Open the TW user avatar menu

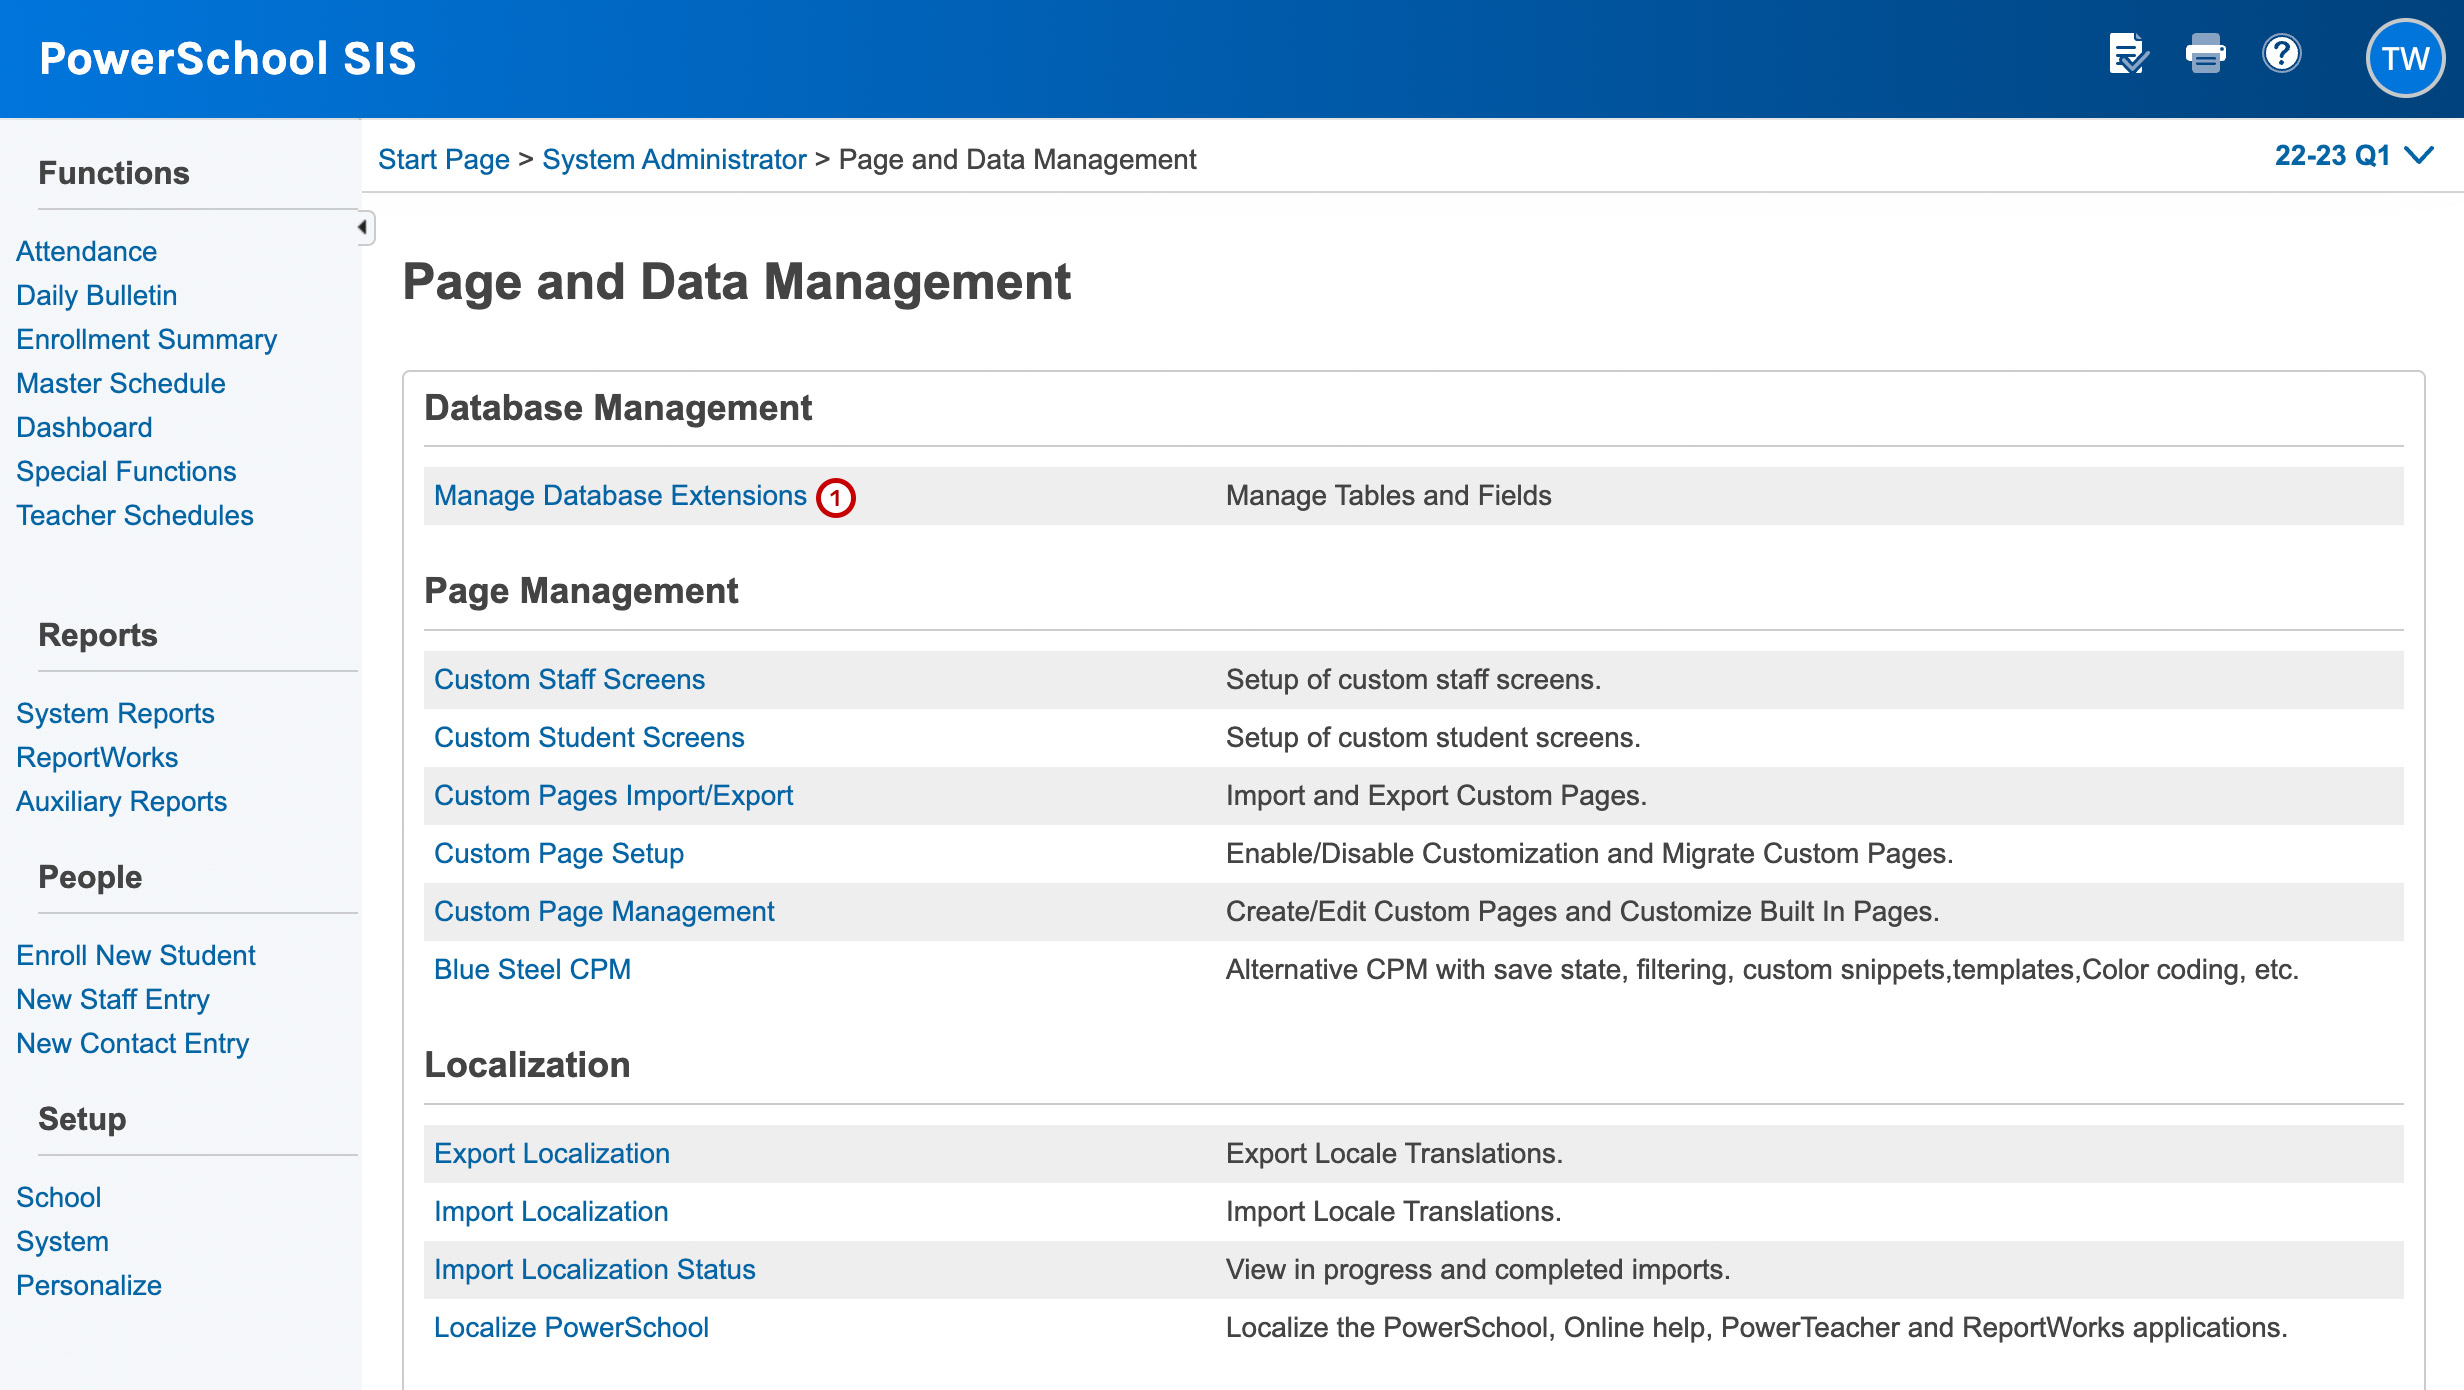tap(2405, 58)
